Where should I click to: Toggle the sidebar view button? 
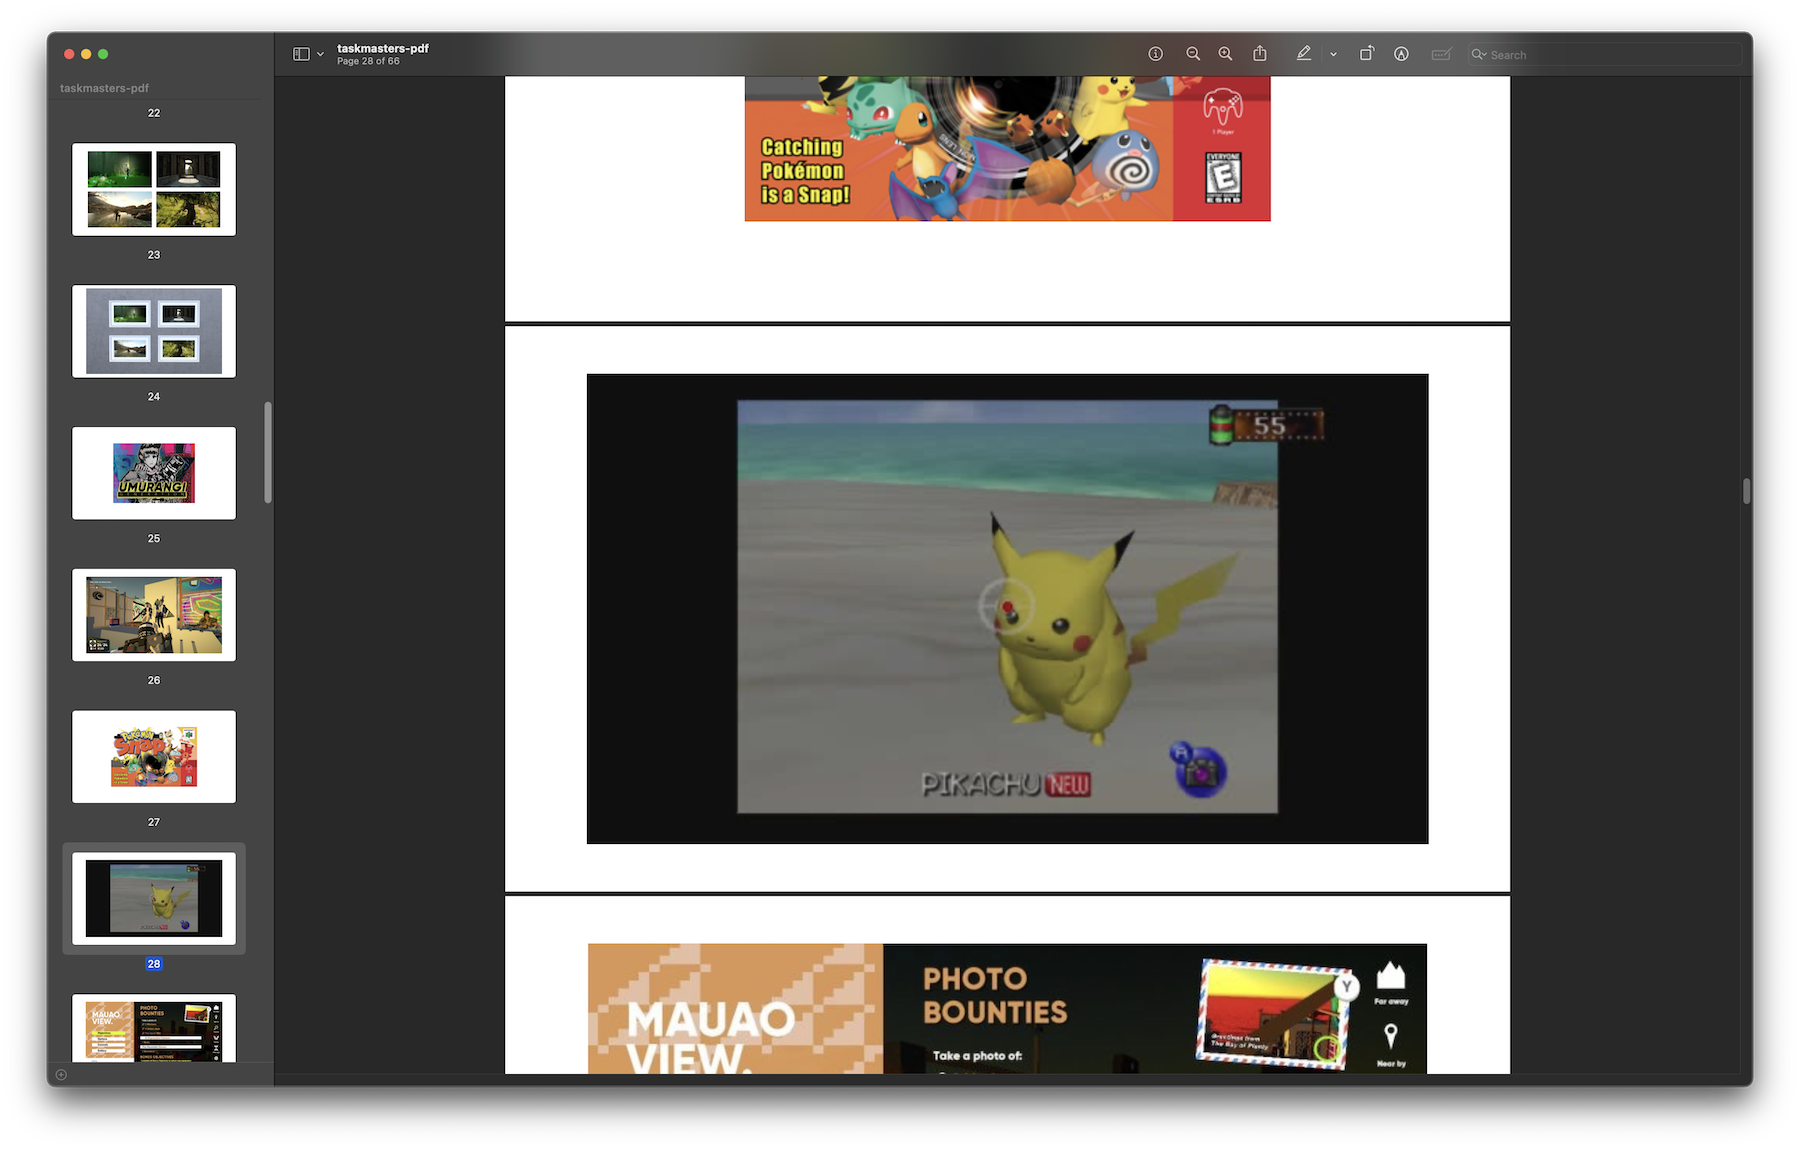[x=301, y=54]
